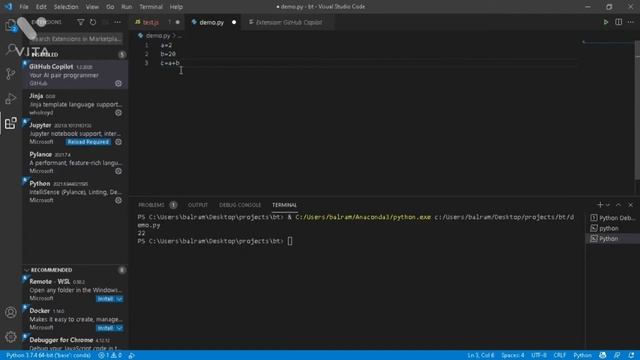Viewport: 640px width, 360px height.
Task: Switch to Extension GitHub Copilot tab
Action: pyautogui.click(x=288, y=22)
